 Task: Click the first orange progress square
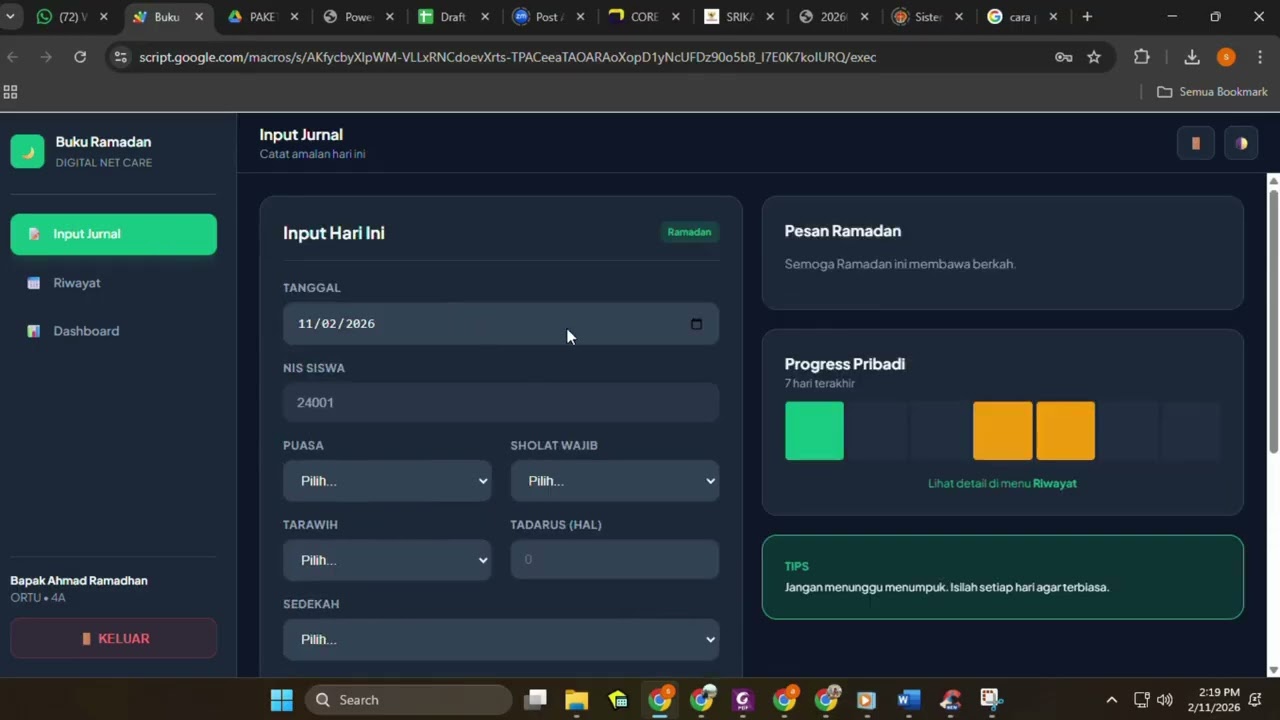(x=1003, y=431)
